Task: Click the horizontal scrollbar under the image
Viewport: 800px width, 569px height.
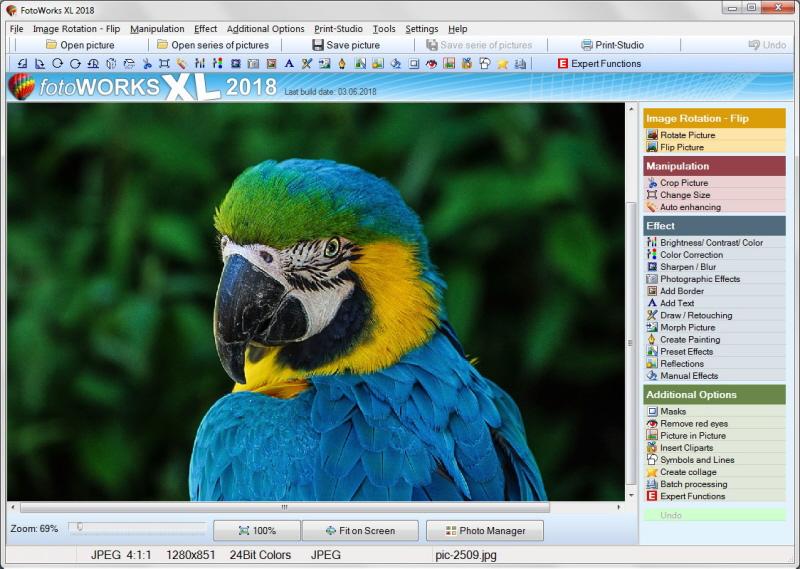Action: [320, 508]
